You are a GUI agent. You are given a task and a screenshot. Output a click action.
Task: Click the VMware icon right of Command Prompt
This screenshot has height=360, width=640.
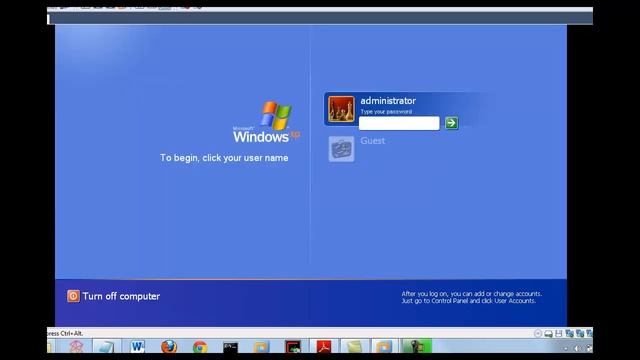[261, 347]
